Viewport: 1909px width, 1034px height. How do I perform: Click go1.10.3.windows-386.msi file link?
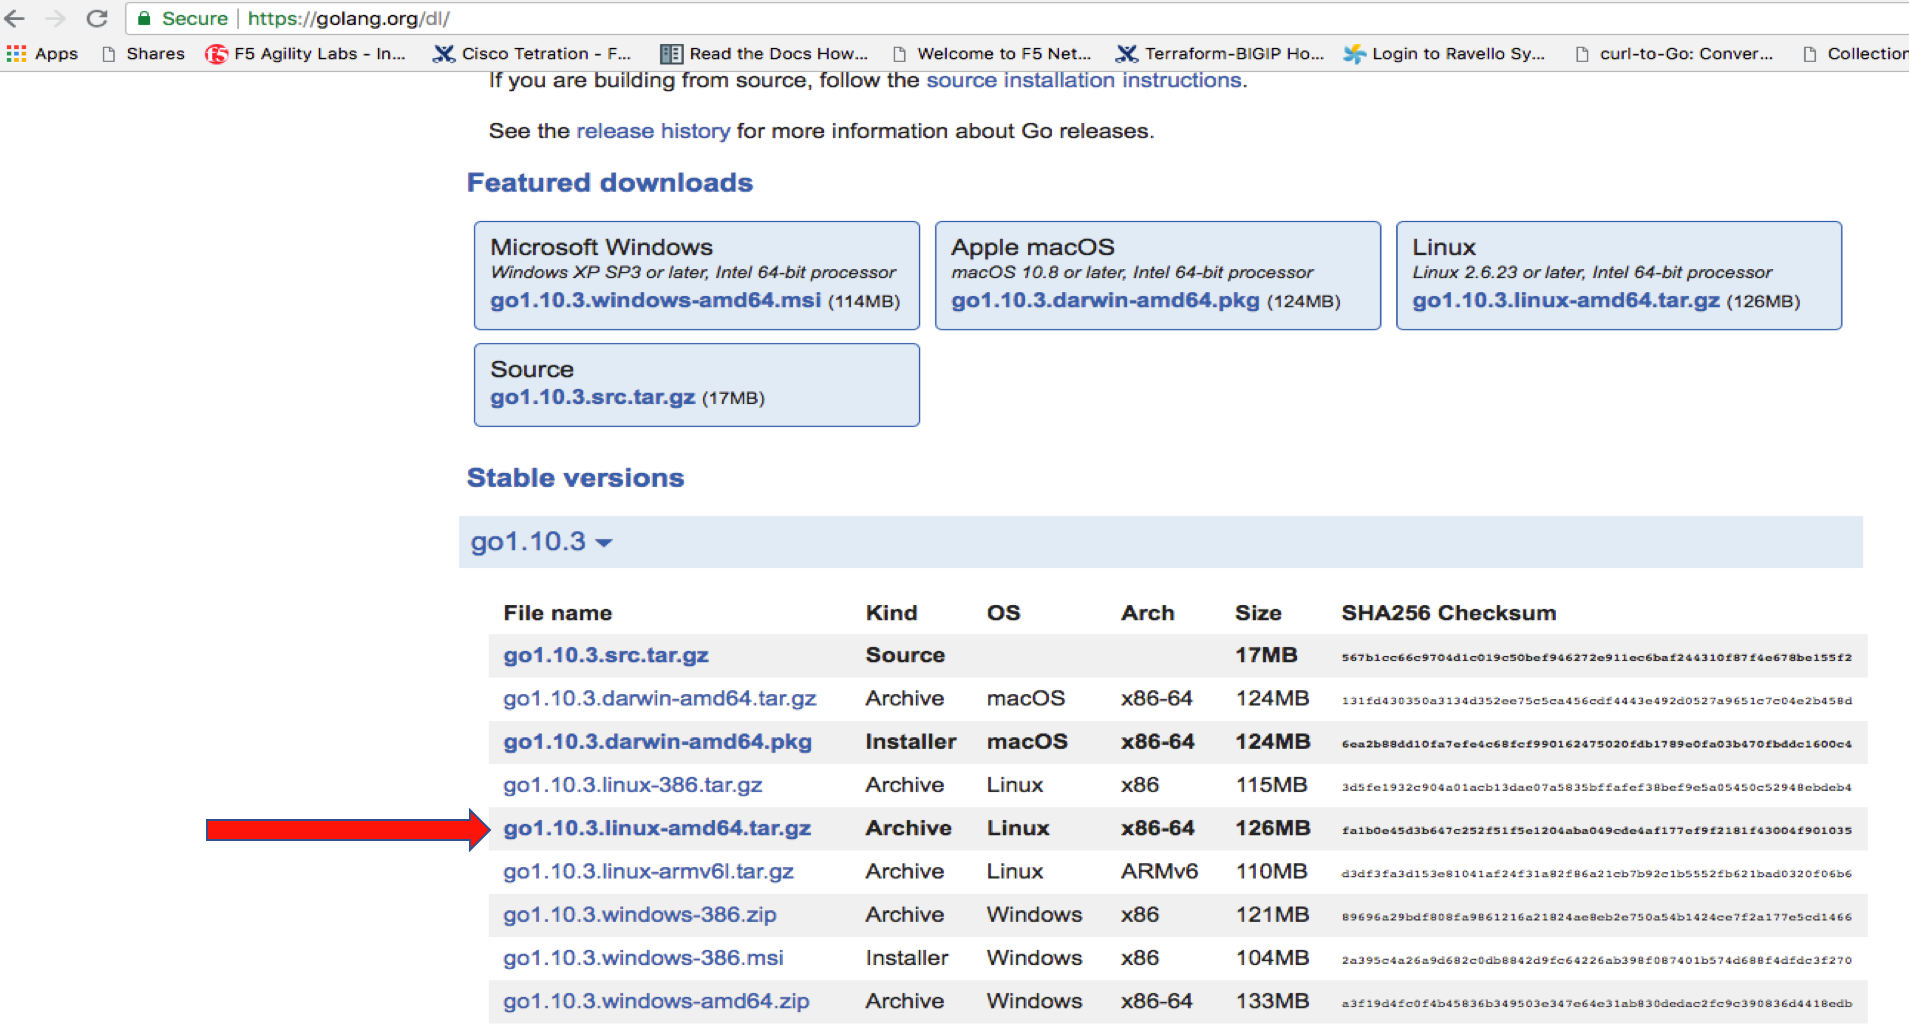[643, 958]
